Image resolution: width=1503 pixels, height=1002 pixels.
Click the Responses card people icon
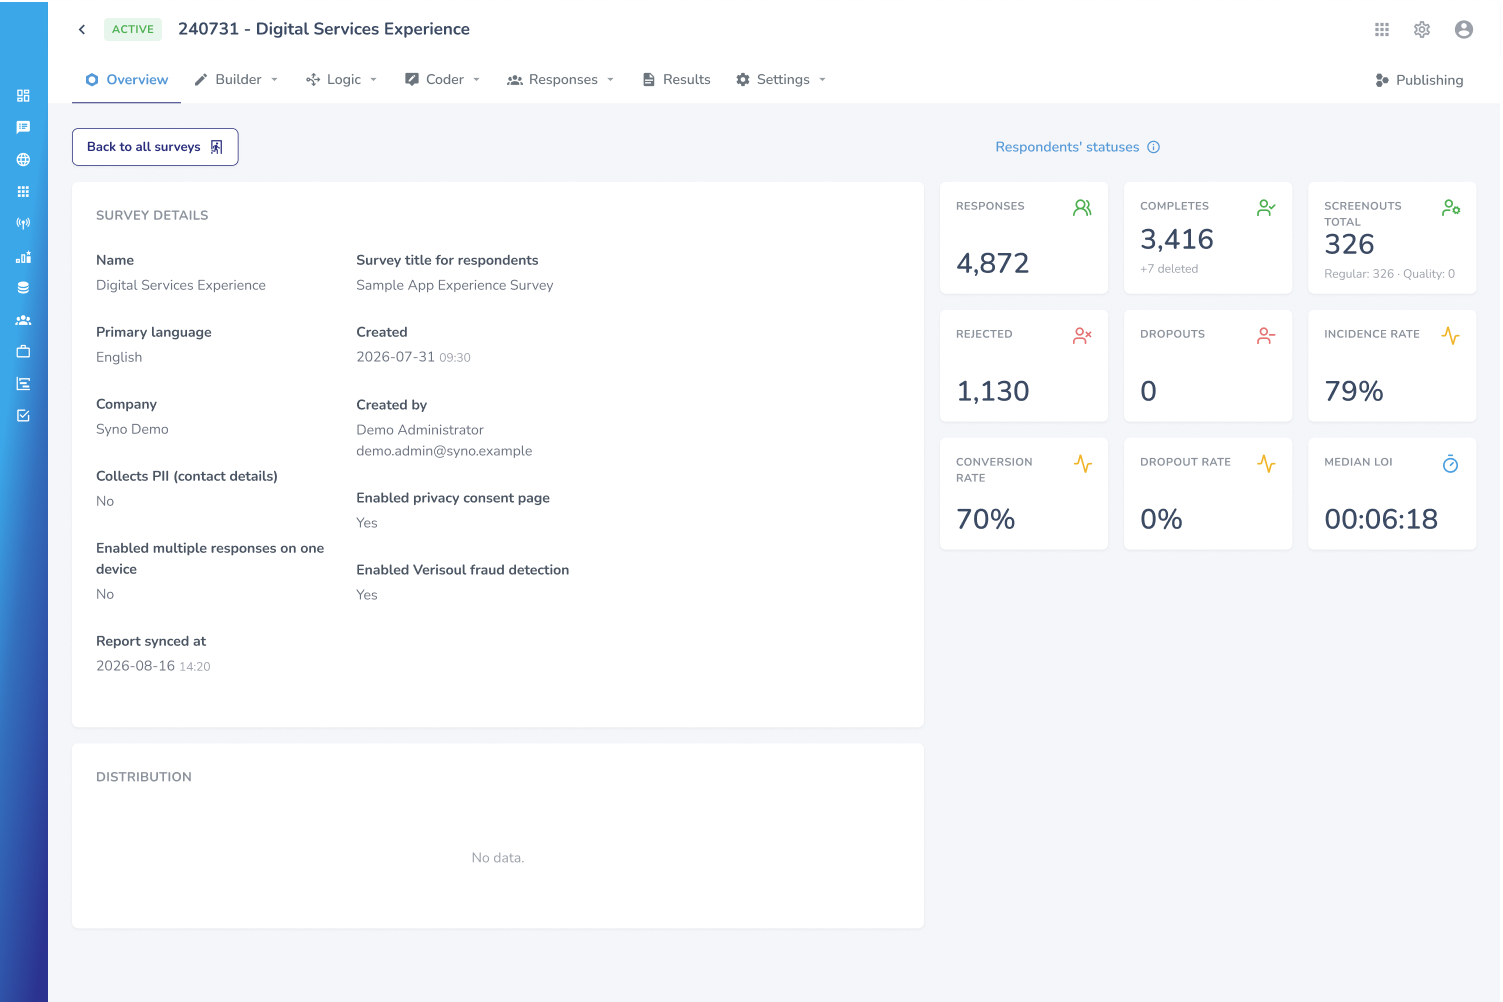(1082, 208)
